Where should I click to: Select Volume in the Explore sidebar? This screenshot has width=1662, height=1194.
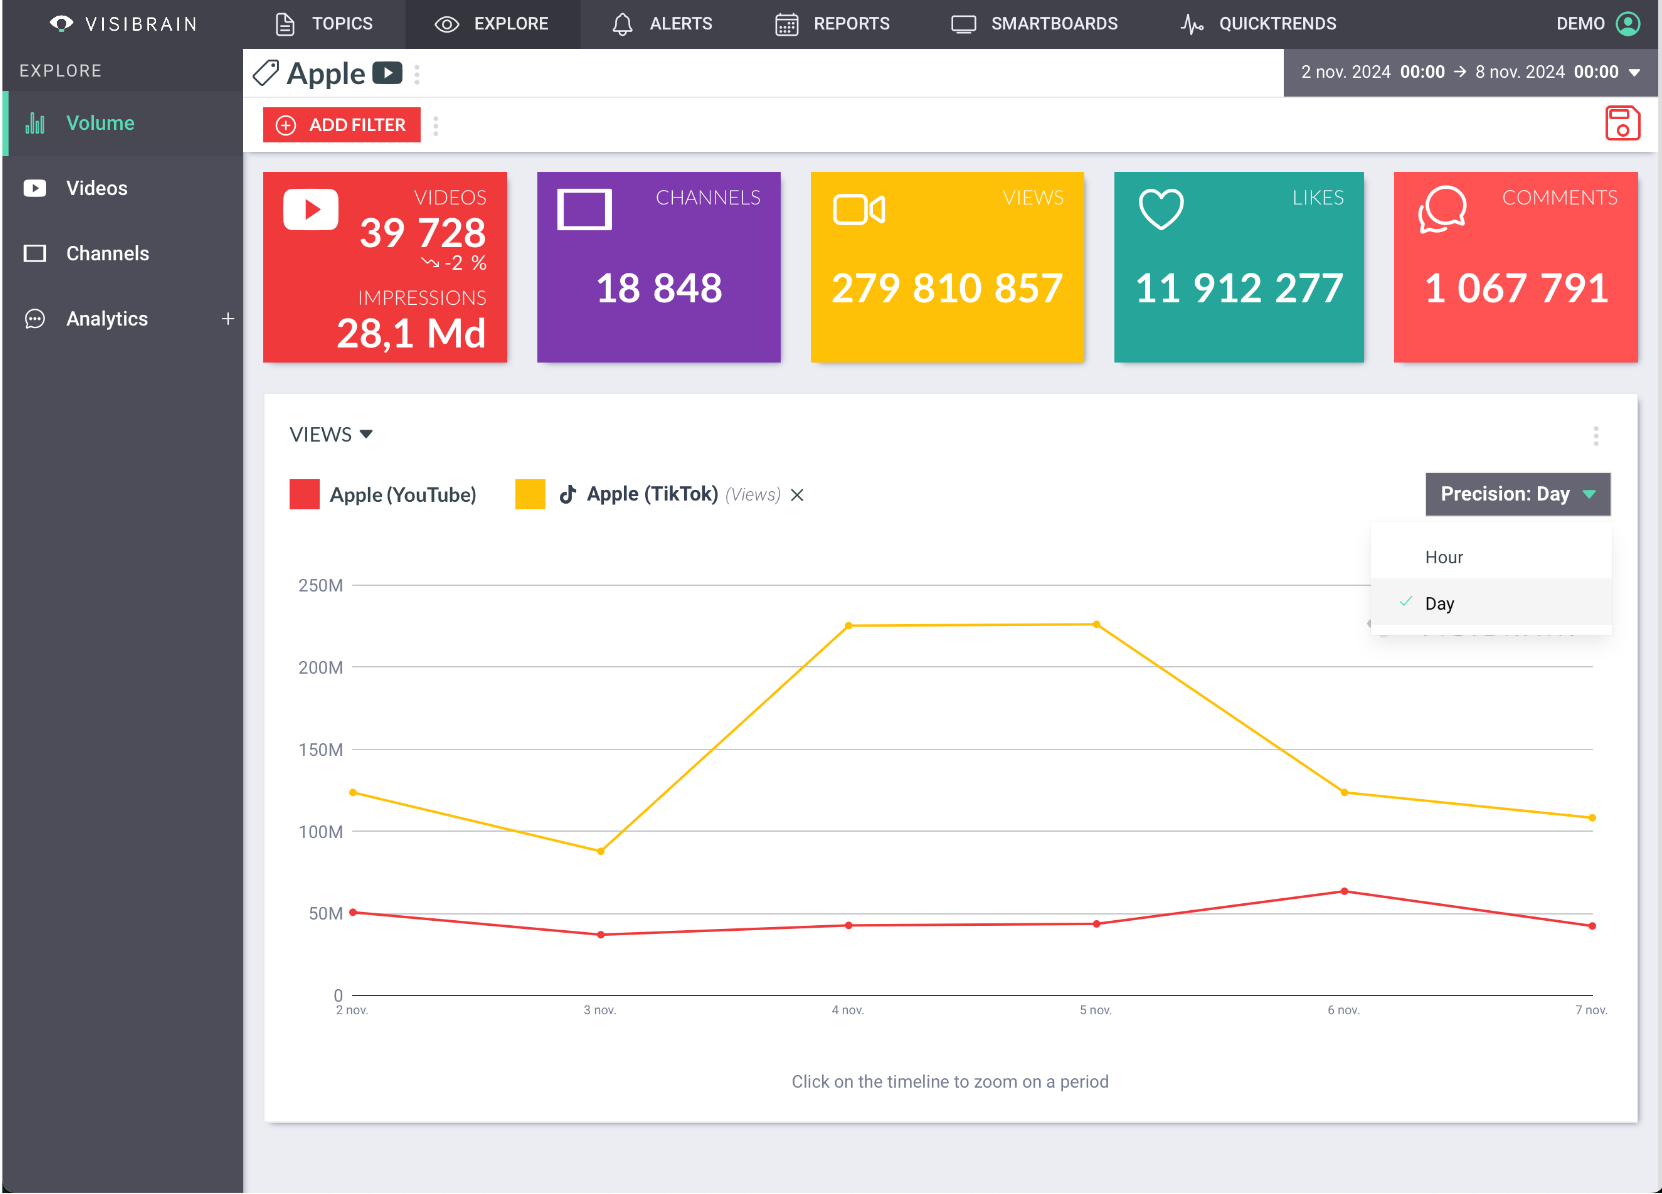point(122,123)
